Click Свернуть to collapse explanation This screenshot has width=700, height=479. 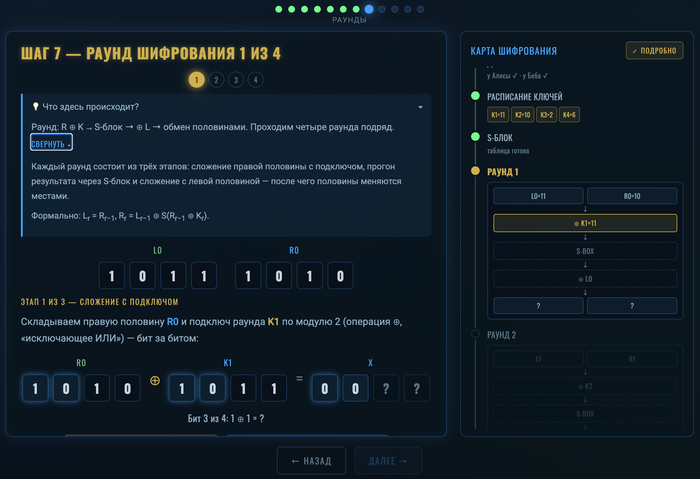tap(51, 143)
